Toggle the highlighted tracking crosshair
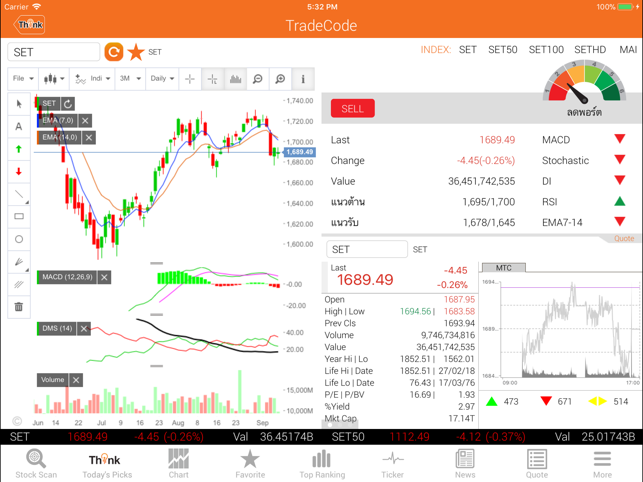 point(212,78)
